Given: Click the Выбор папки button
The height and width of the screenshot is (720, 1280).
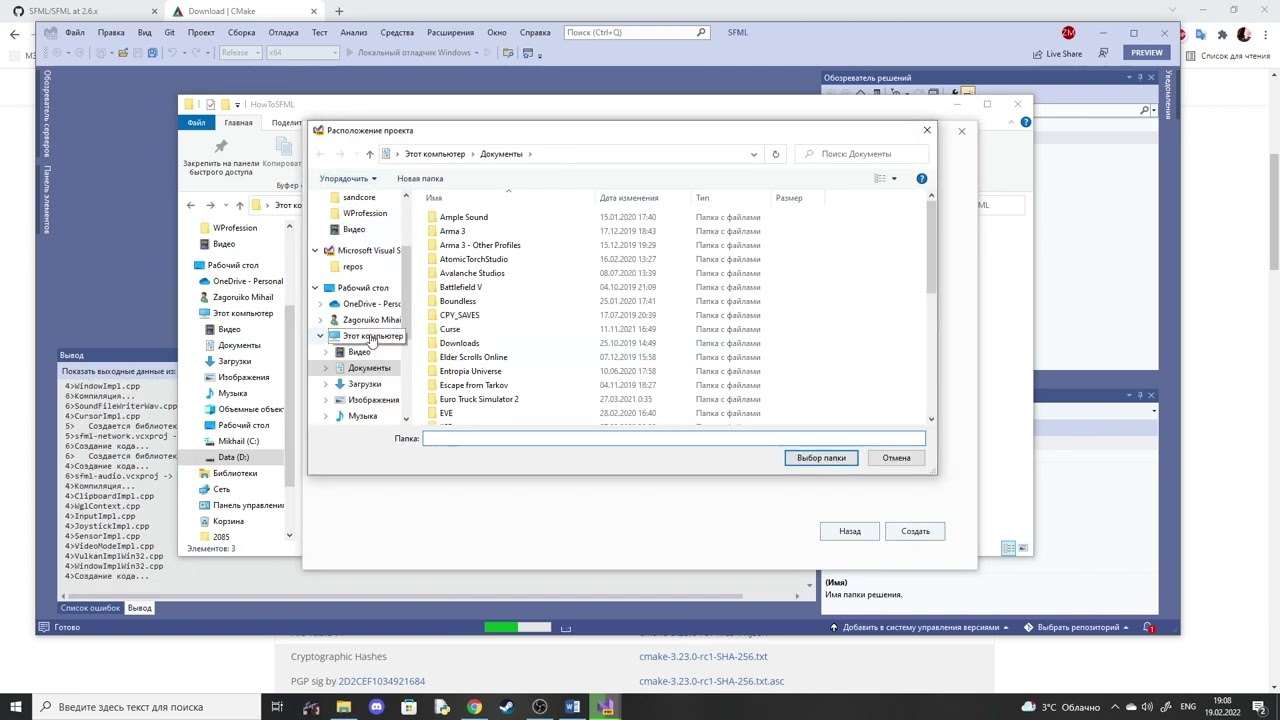Looking at the screenshot, I should click(821, 458).
